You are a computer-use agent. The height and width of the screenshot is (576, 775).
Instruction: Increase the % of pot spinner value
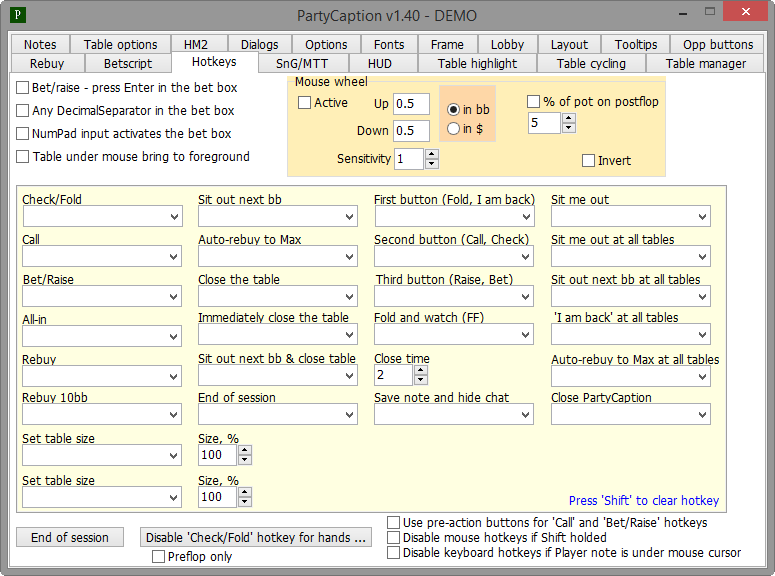[569, 118]
